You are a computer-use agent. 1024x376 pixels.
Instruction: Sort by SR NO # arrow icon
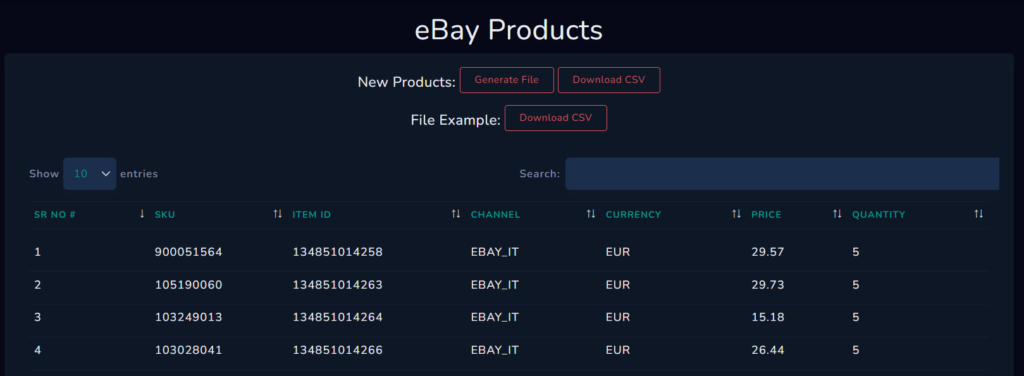click(x=142, y=214)
